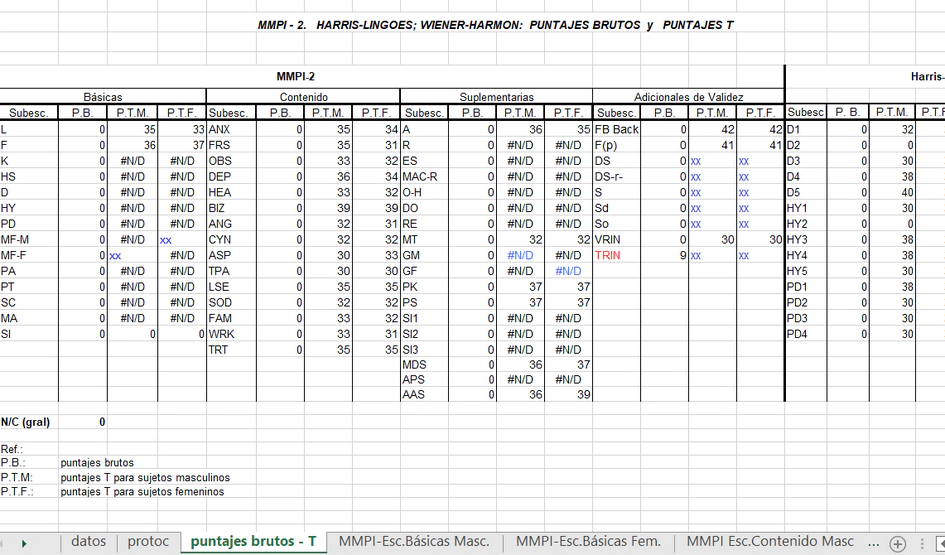Image resolution: width=945 pixels, height=555 pixels.
Task: Select the puntajes brutos - T tab
Action: [253, 542]
